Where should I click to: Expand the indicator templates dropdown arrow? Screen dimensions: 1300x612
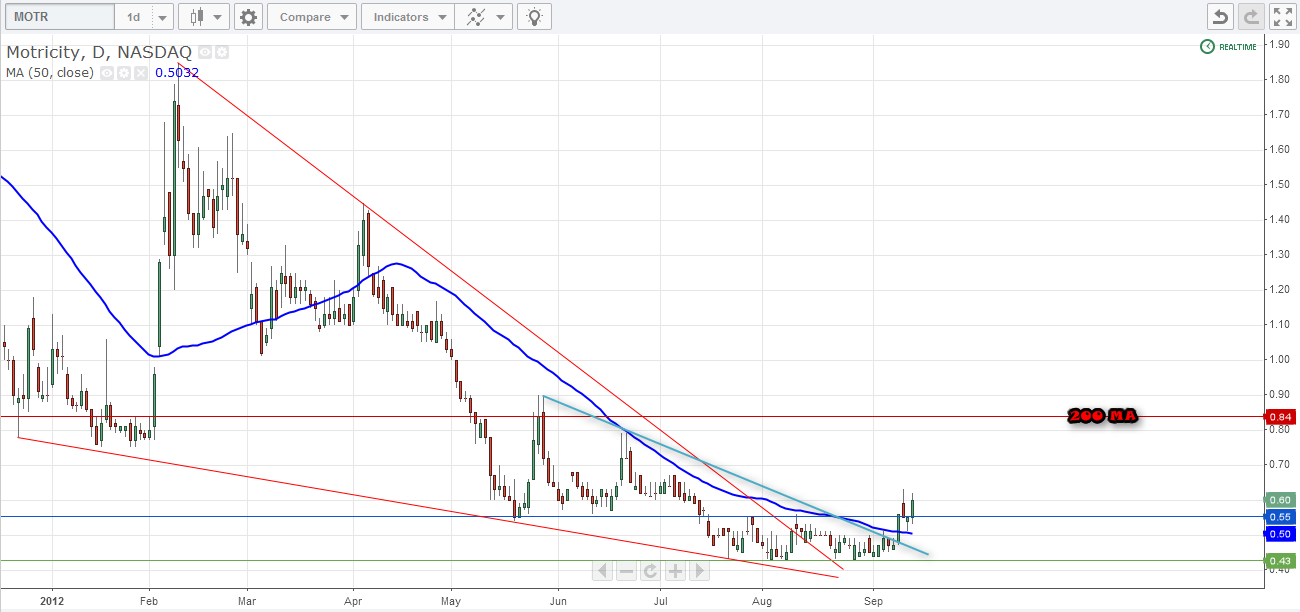(x=502, y=17)
